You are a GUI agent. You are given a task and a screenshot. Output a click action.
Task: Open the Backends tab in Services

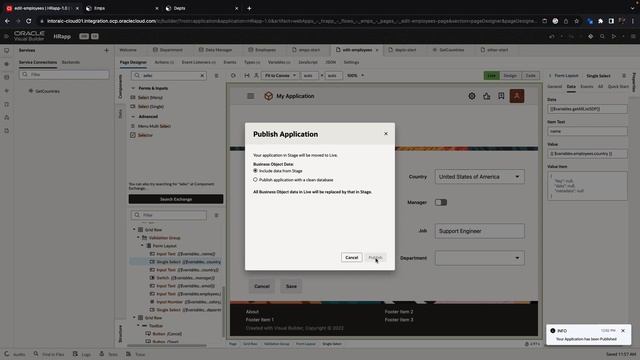[71, 62]
